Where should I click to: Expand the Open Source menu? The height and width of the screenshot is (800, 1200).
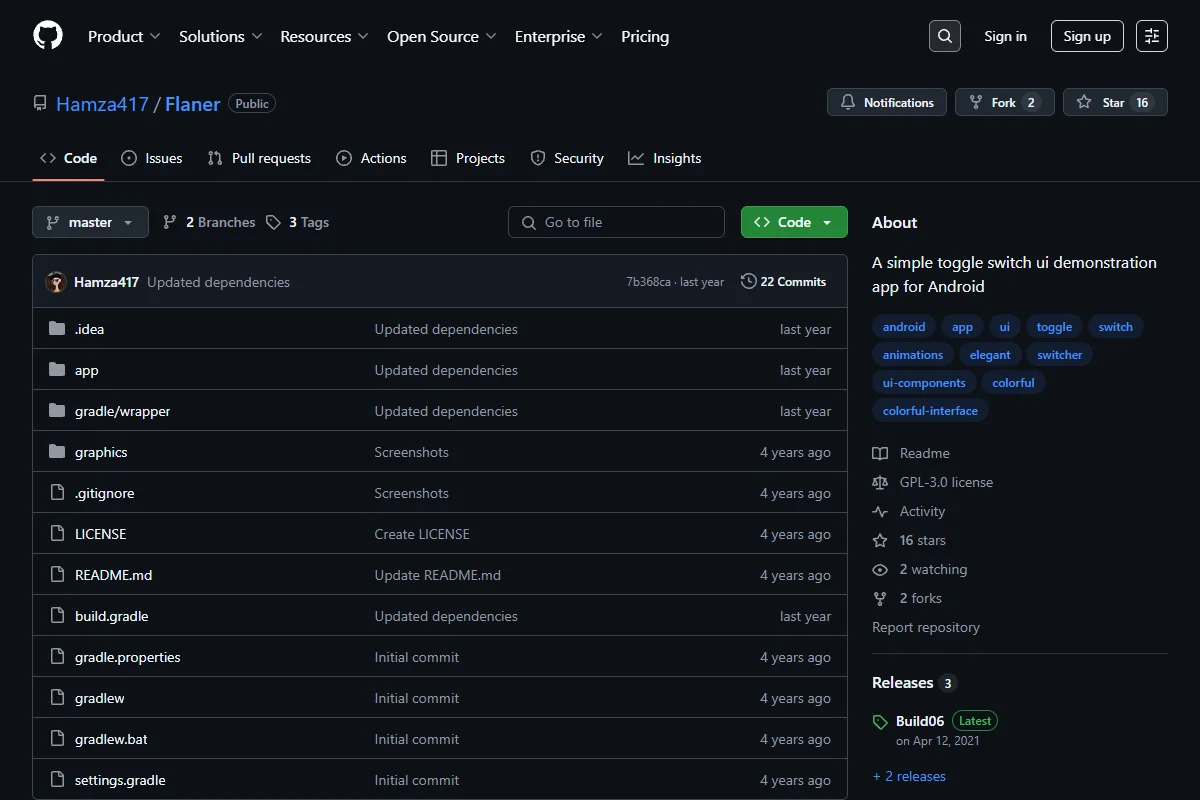pos(442,36)
